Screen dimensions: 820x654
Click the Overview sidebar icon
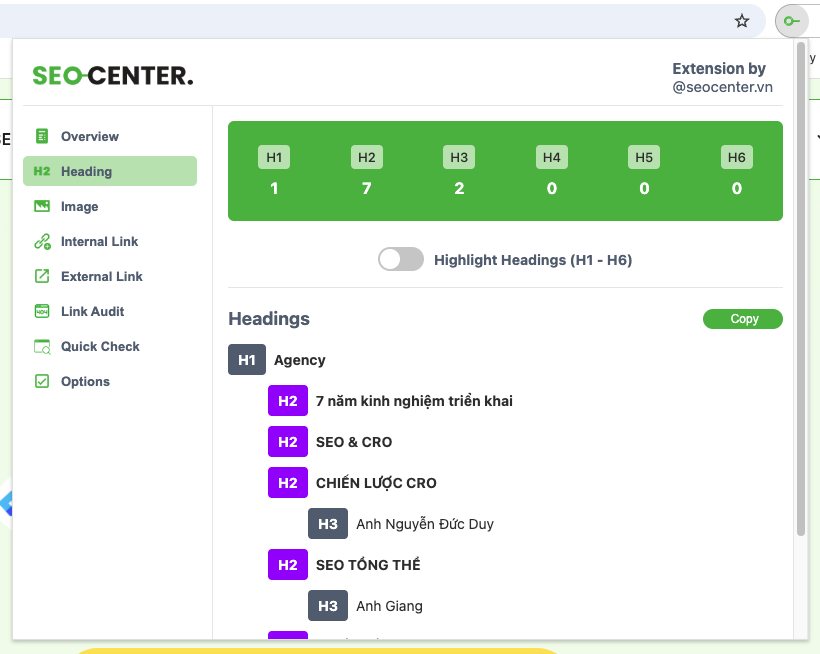(x=42, y=136)
